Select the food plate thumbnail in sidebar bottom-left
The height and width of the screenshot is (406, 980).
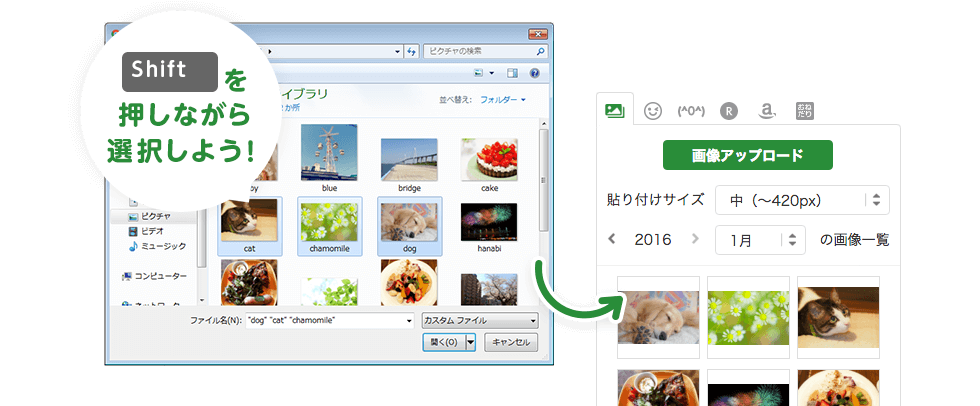pyautogui.click(x=658, y=388)
